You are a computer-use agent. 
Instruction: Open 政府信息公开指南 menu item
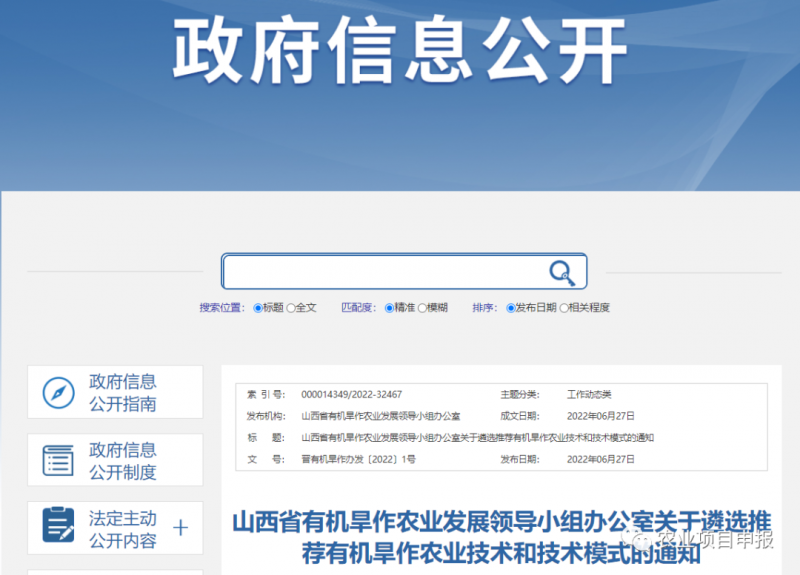click(x=115, y=392)
